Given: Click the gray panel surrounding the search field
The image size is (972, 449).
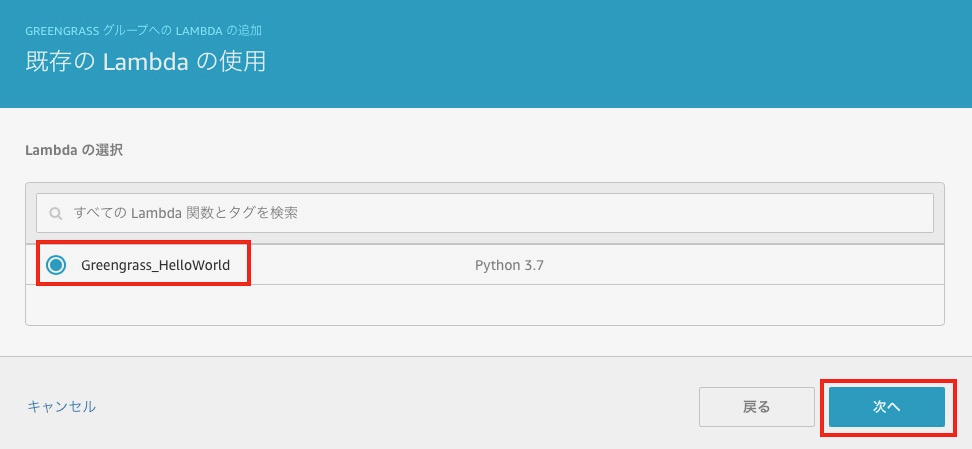Looking at the screenshot, I should [484, 189].
